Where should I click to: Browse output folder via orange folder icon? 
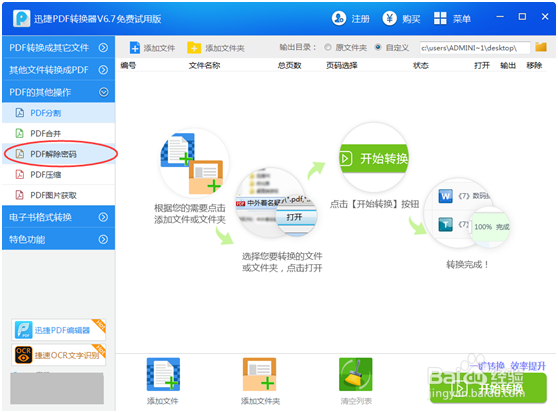pyautogui.click(x=541, y=47)
